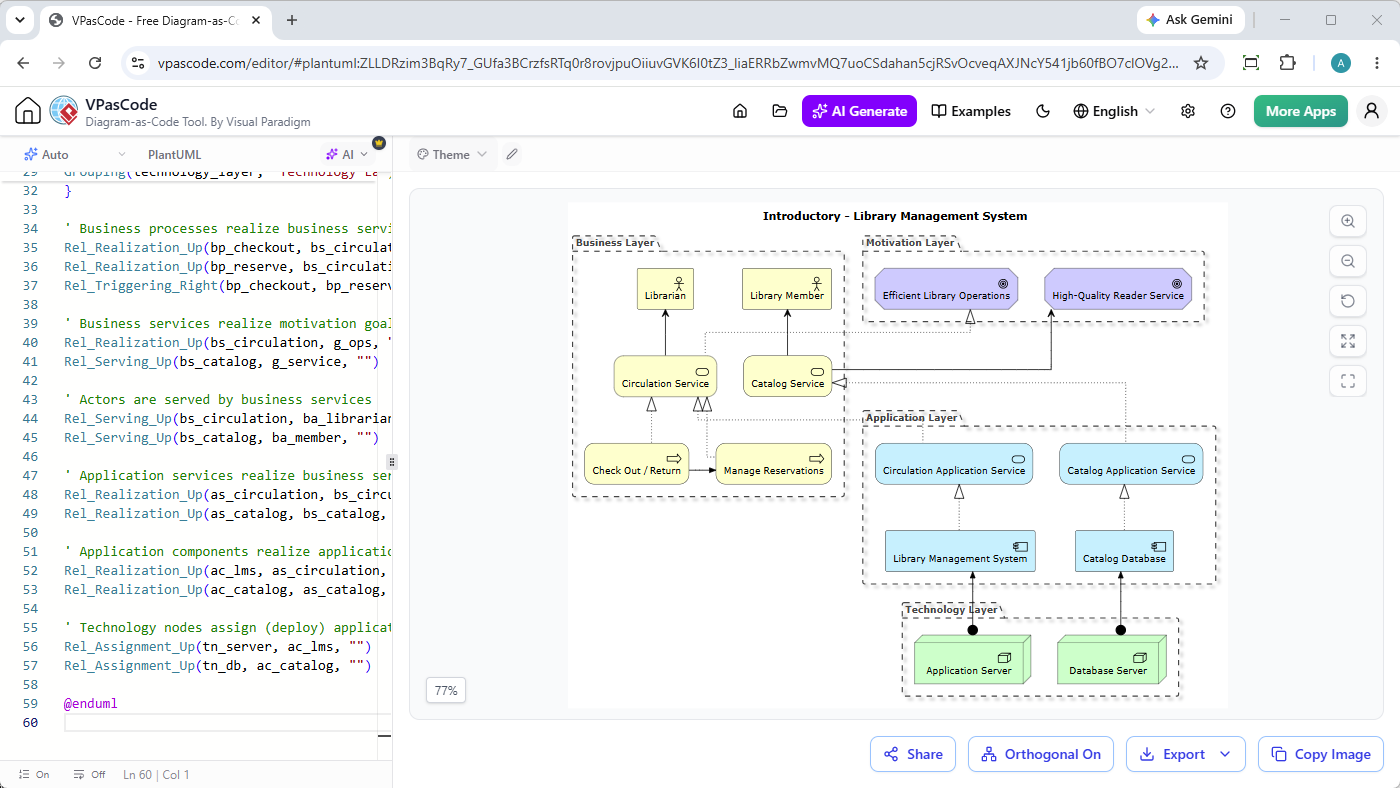This screenshot has height=788, width=1400.
Task: Click the crown premium badge icon
Action: point(379,142)
